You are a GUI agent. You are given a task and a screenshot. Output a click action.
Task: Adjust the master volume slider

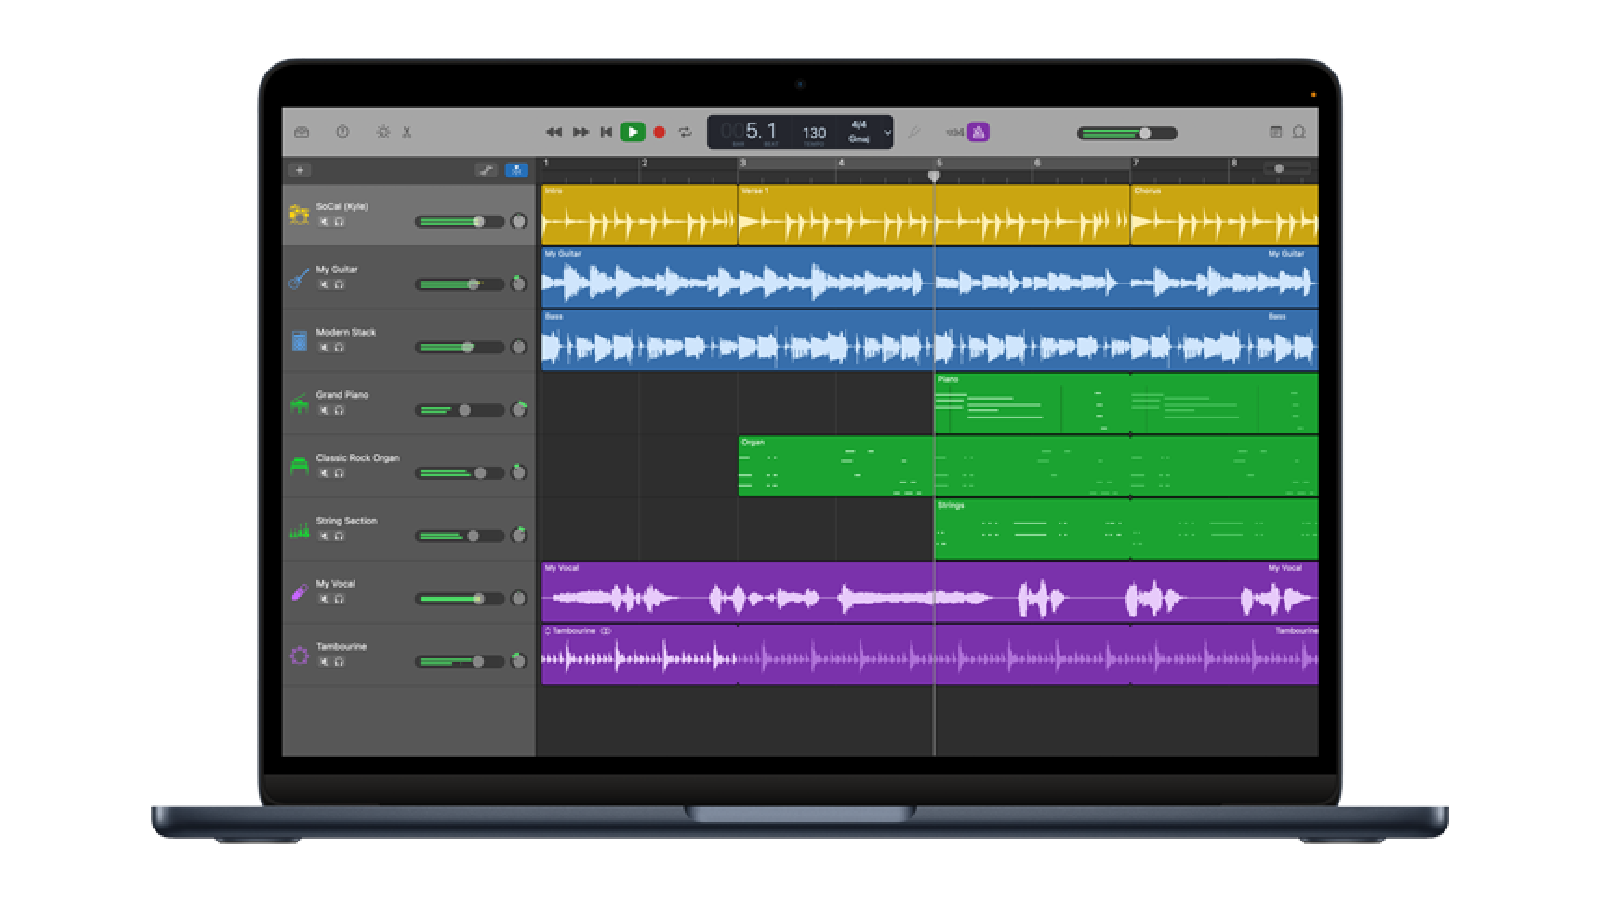point(1127,133)
